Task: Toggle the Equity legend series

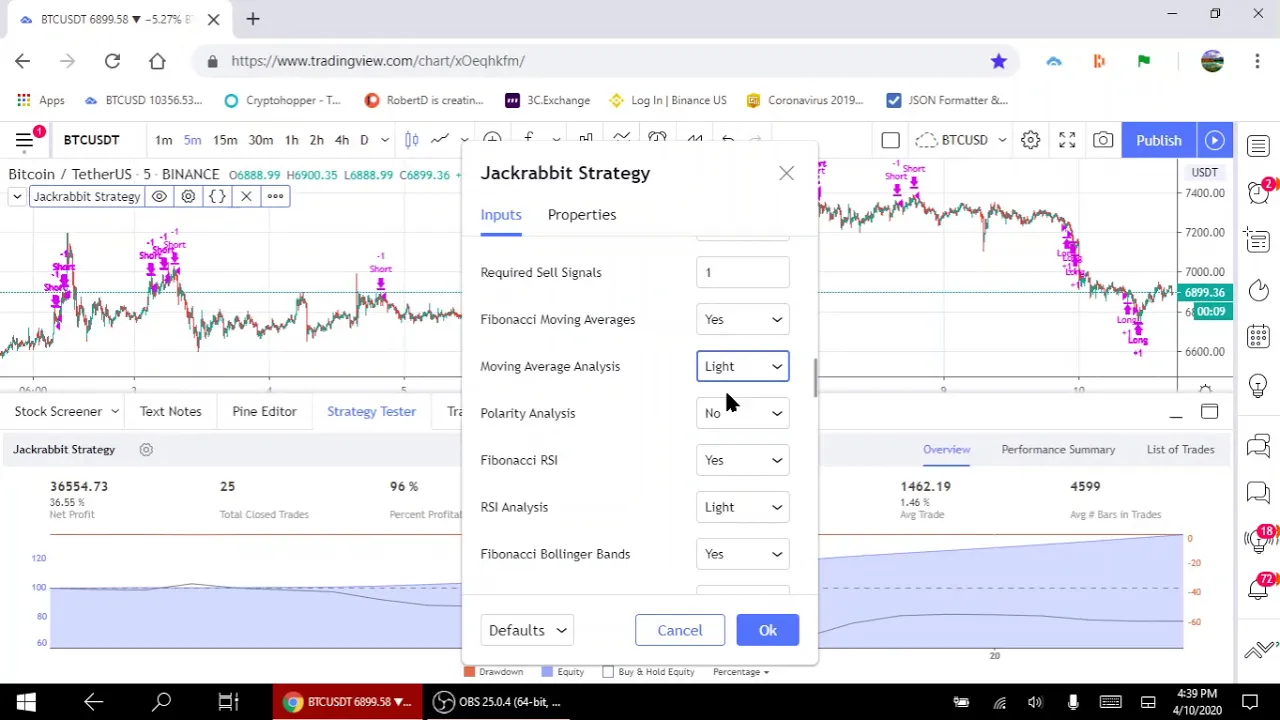Action: 563,672
